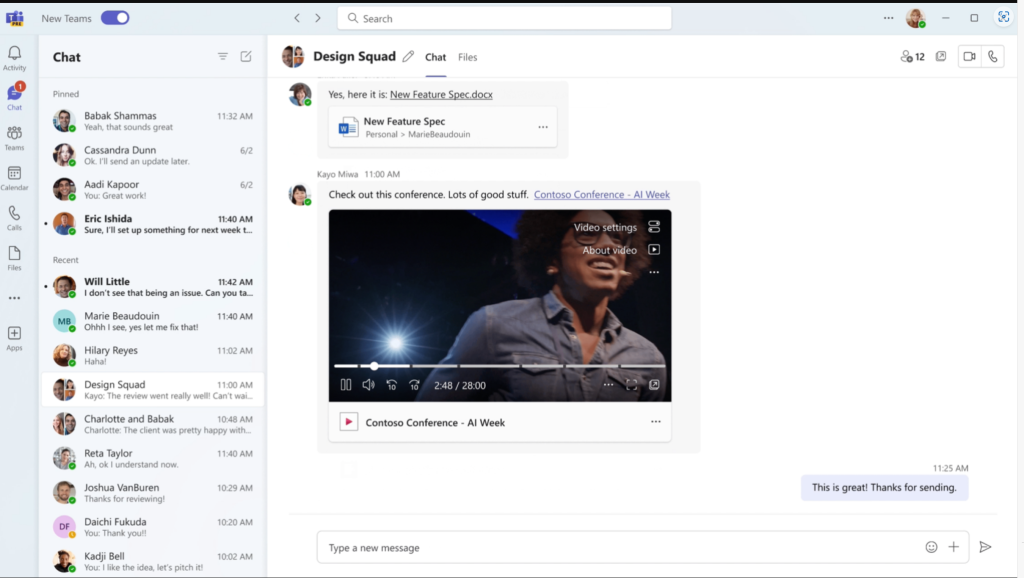Open chat with Aadi Kapoor
1024x578 pixels.
pos(153,190)
